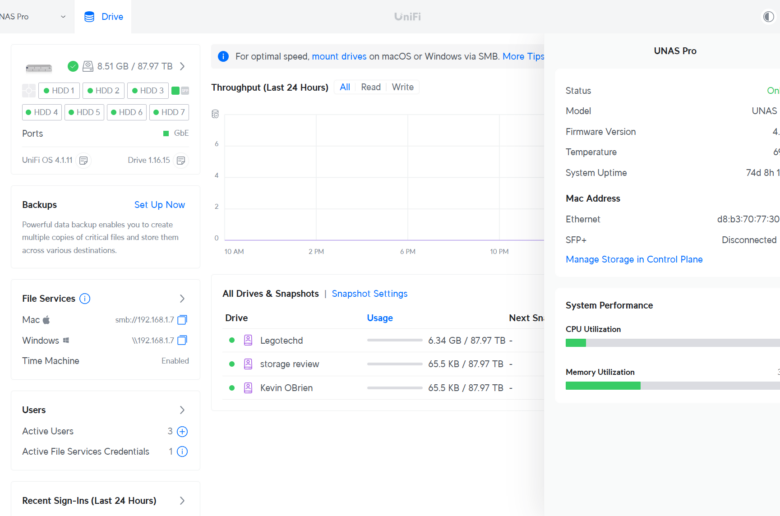Viewport: 780px width, 516px height.
Task: Open Manage Storage in Control Plane
Action: point(634,259)
